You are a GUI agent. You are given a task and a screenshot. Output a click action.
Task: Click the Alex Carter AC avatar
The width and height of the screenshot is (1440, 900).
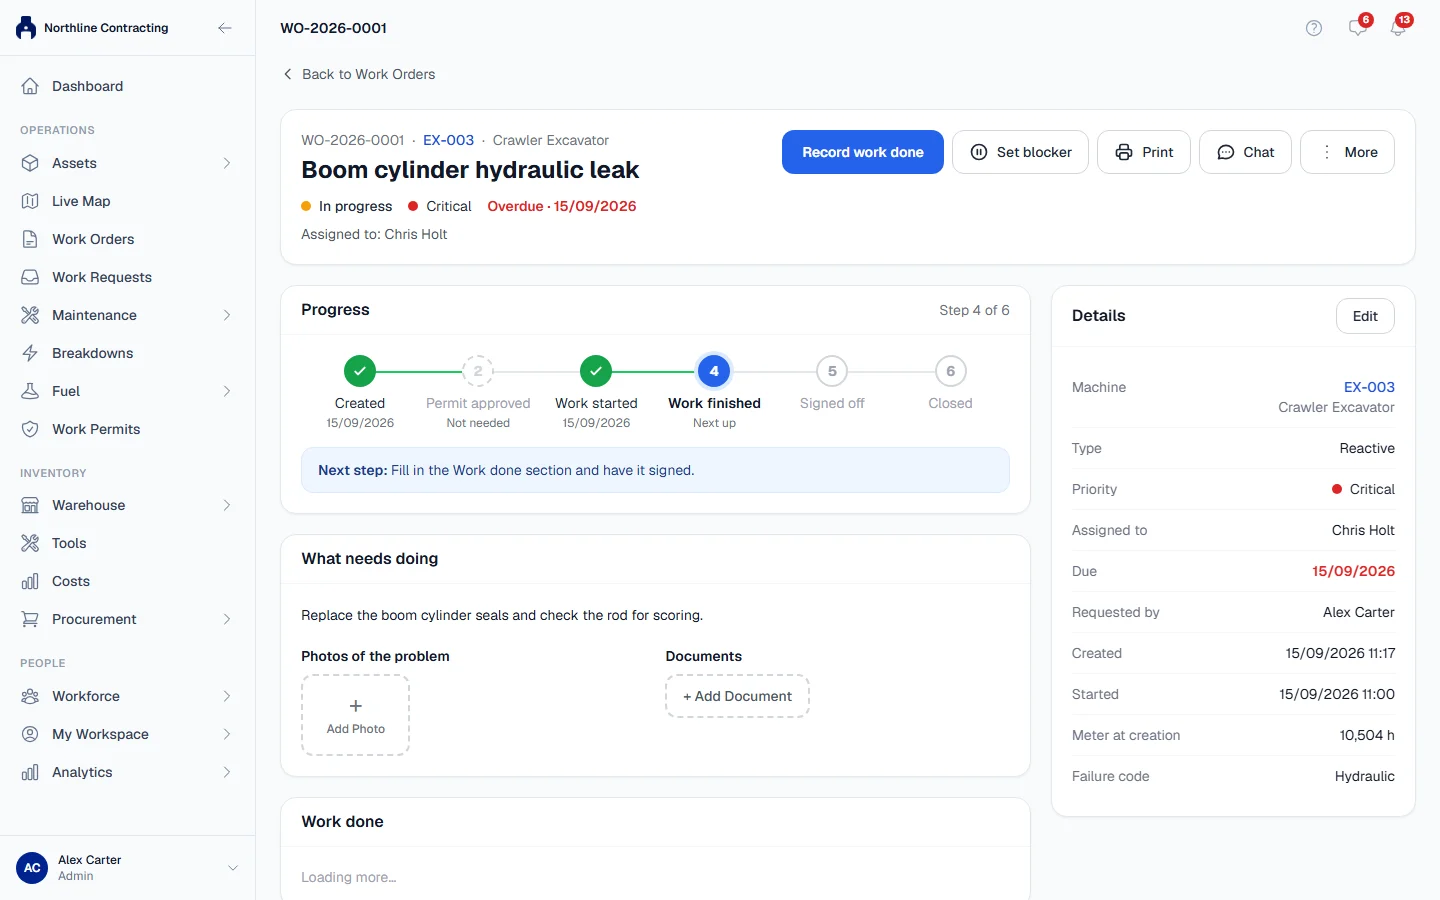coord(32,868)
